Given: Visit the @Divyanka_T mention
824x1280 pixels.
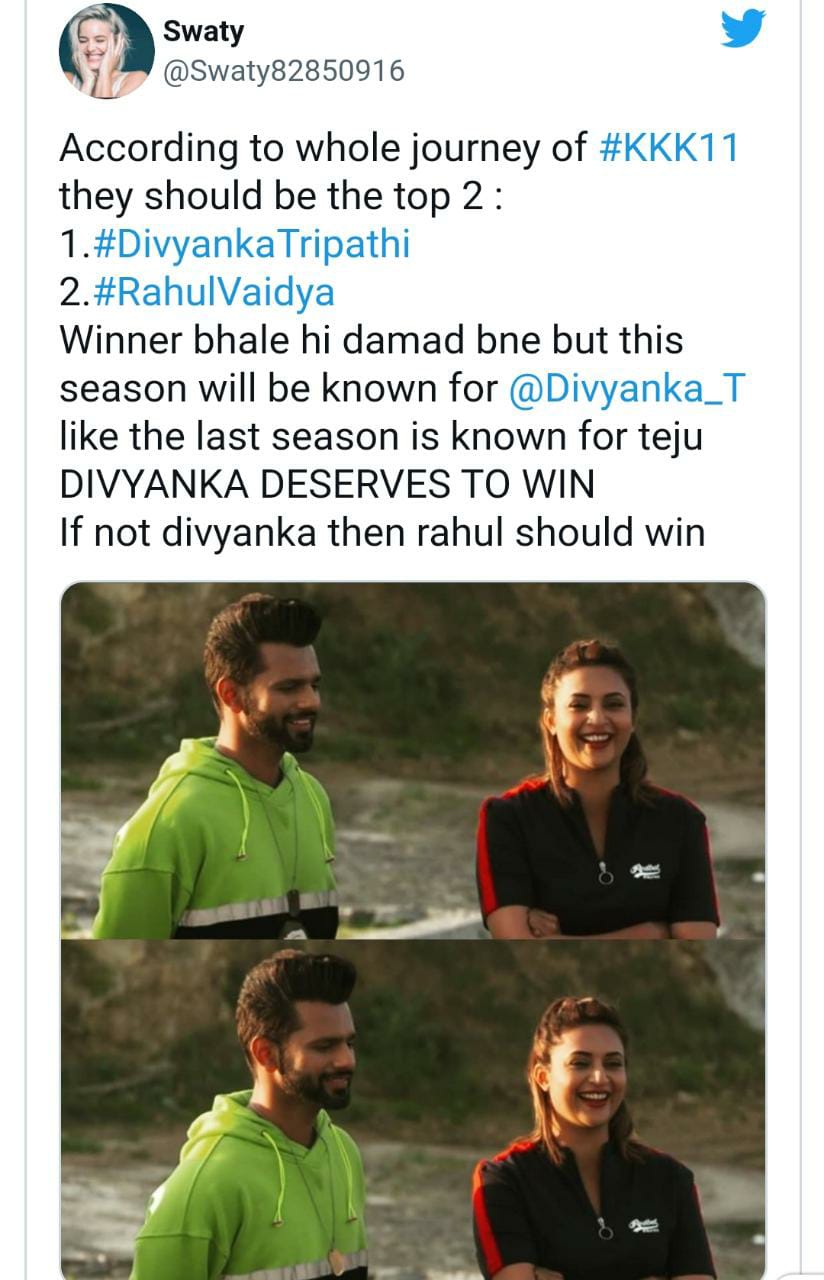Looking at the screenshot, I should [x=627, y=389].
